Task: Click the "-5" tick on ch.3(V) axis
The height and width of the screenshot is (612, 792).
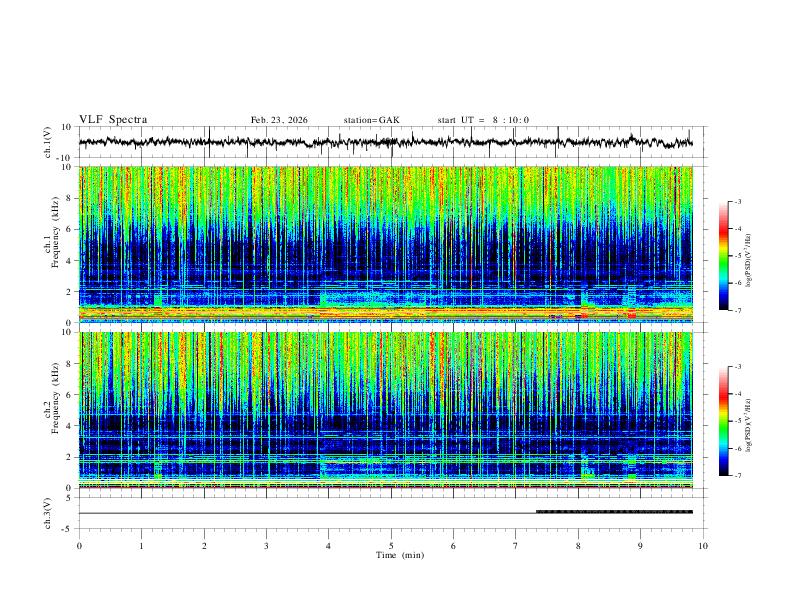Action: coord(68,529)
